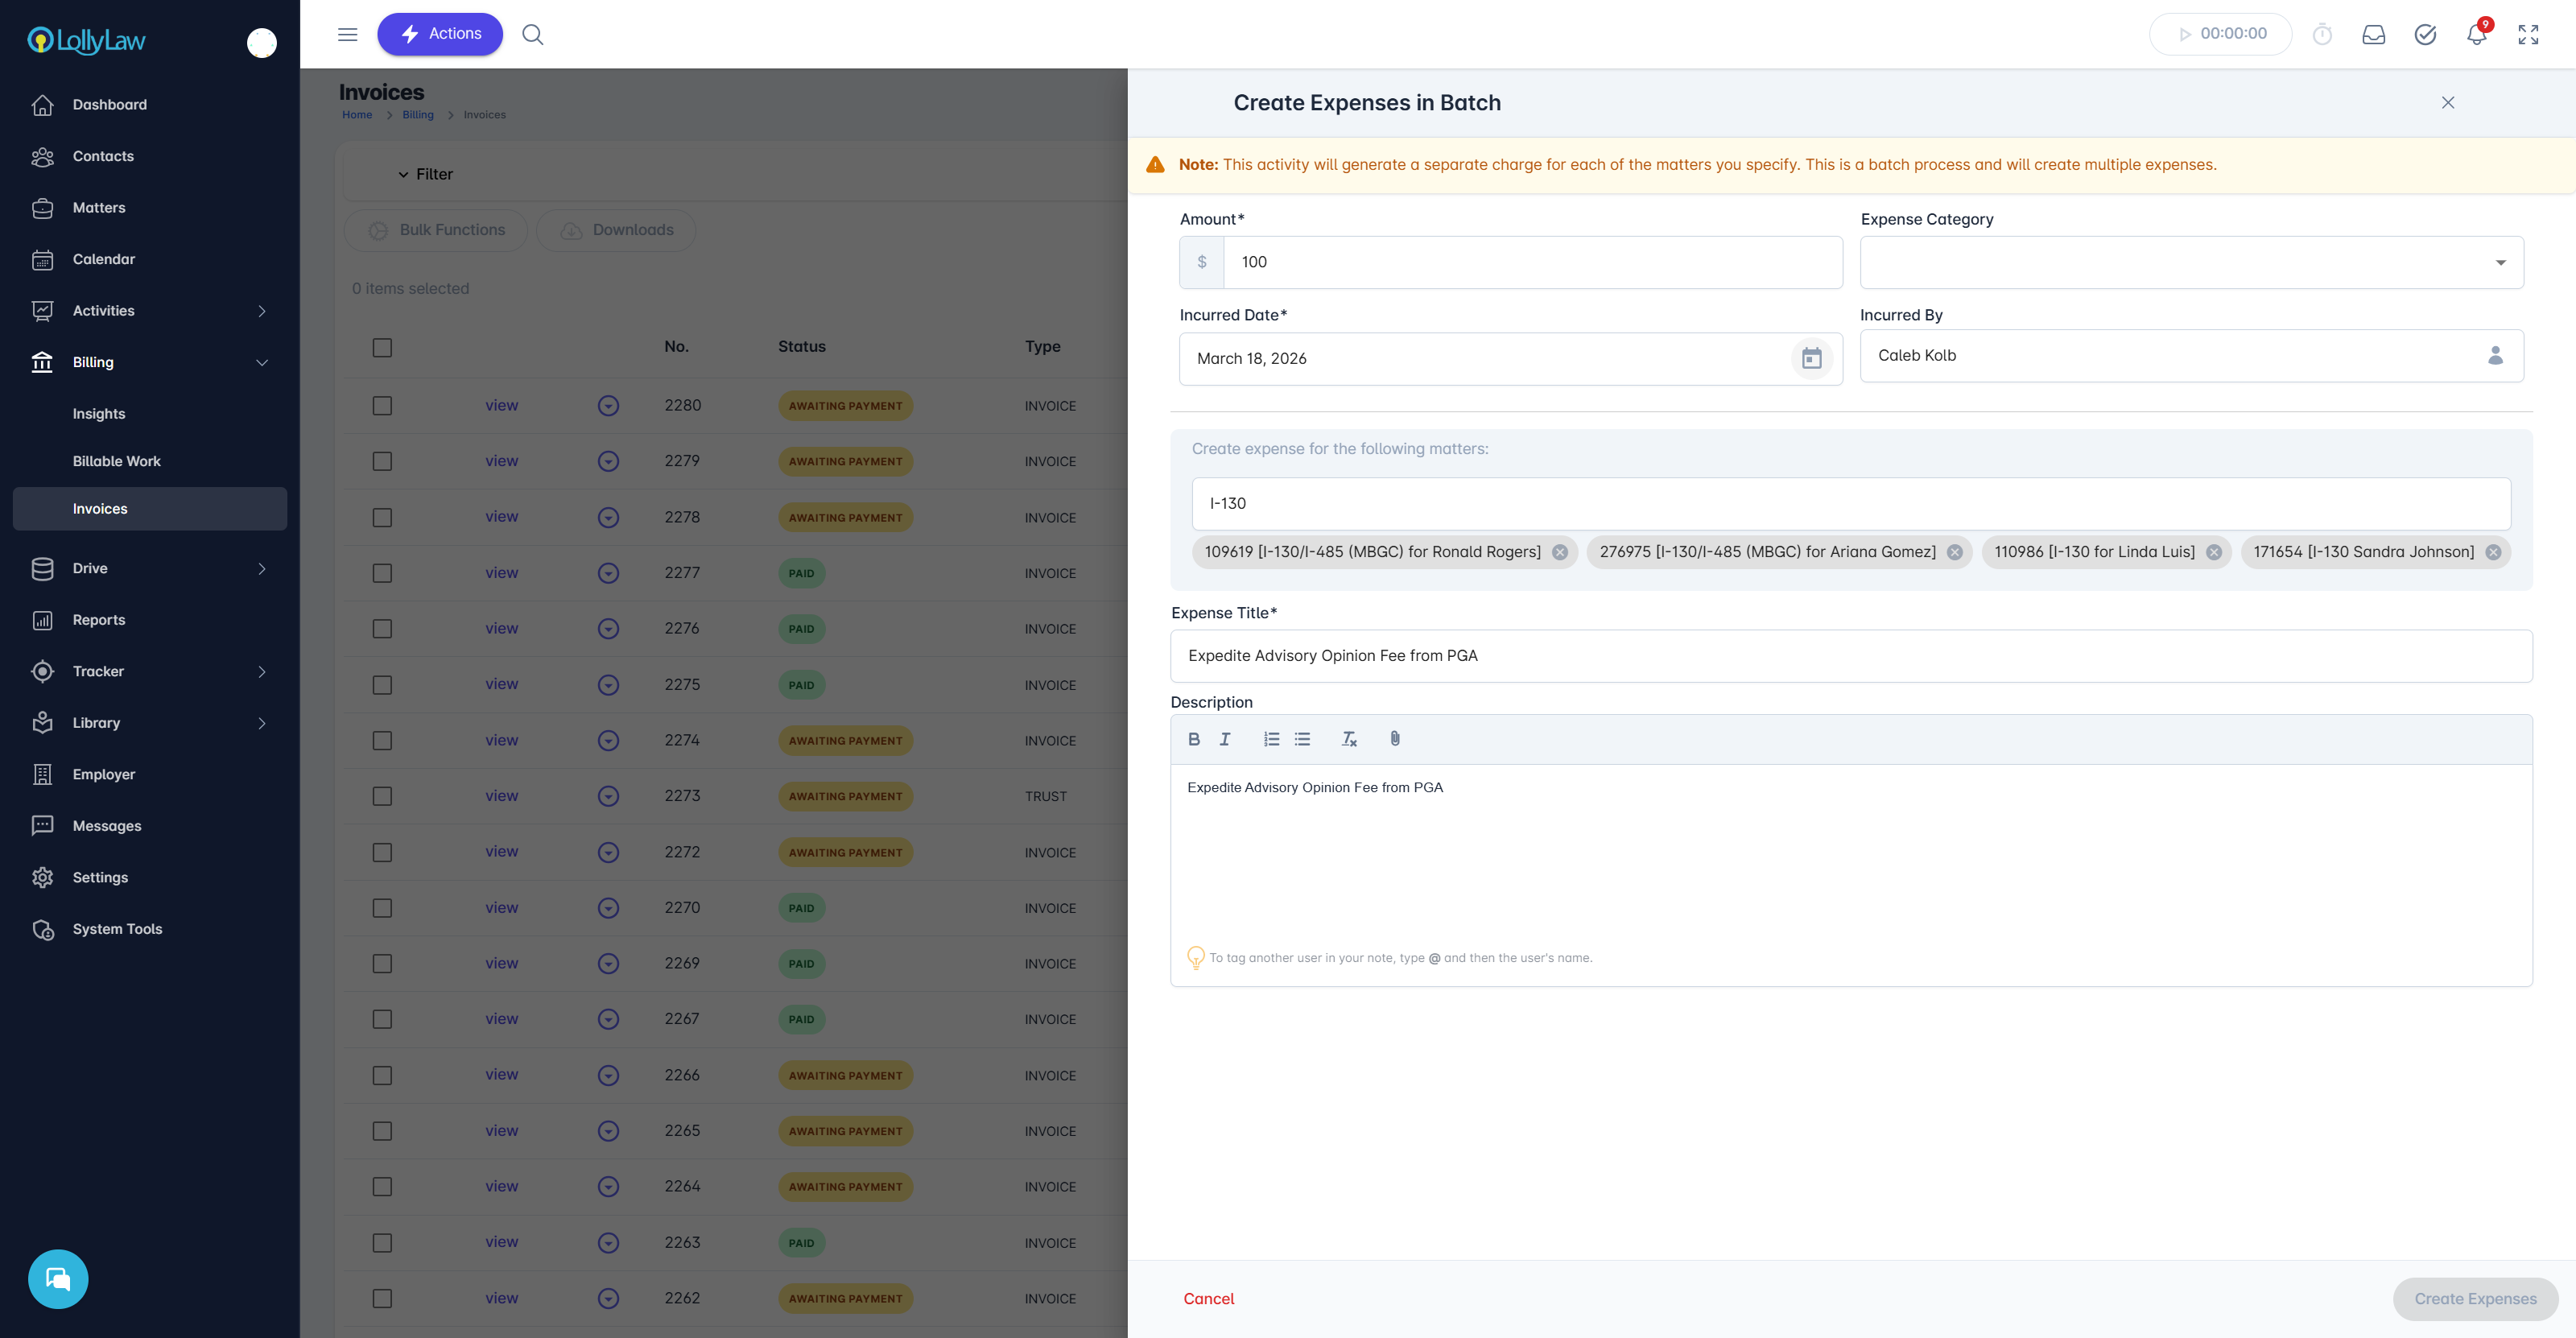The image size is (2576, 1338).
Task: Check the invoice 2262 checkbox
Action: coord(382,1298)
